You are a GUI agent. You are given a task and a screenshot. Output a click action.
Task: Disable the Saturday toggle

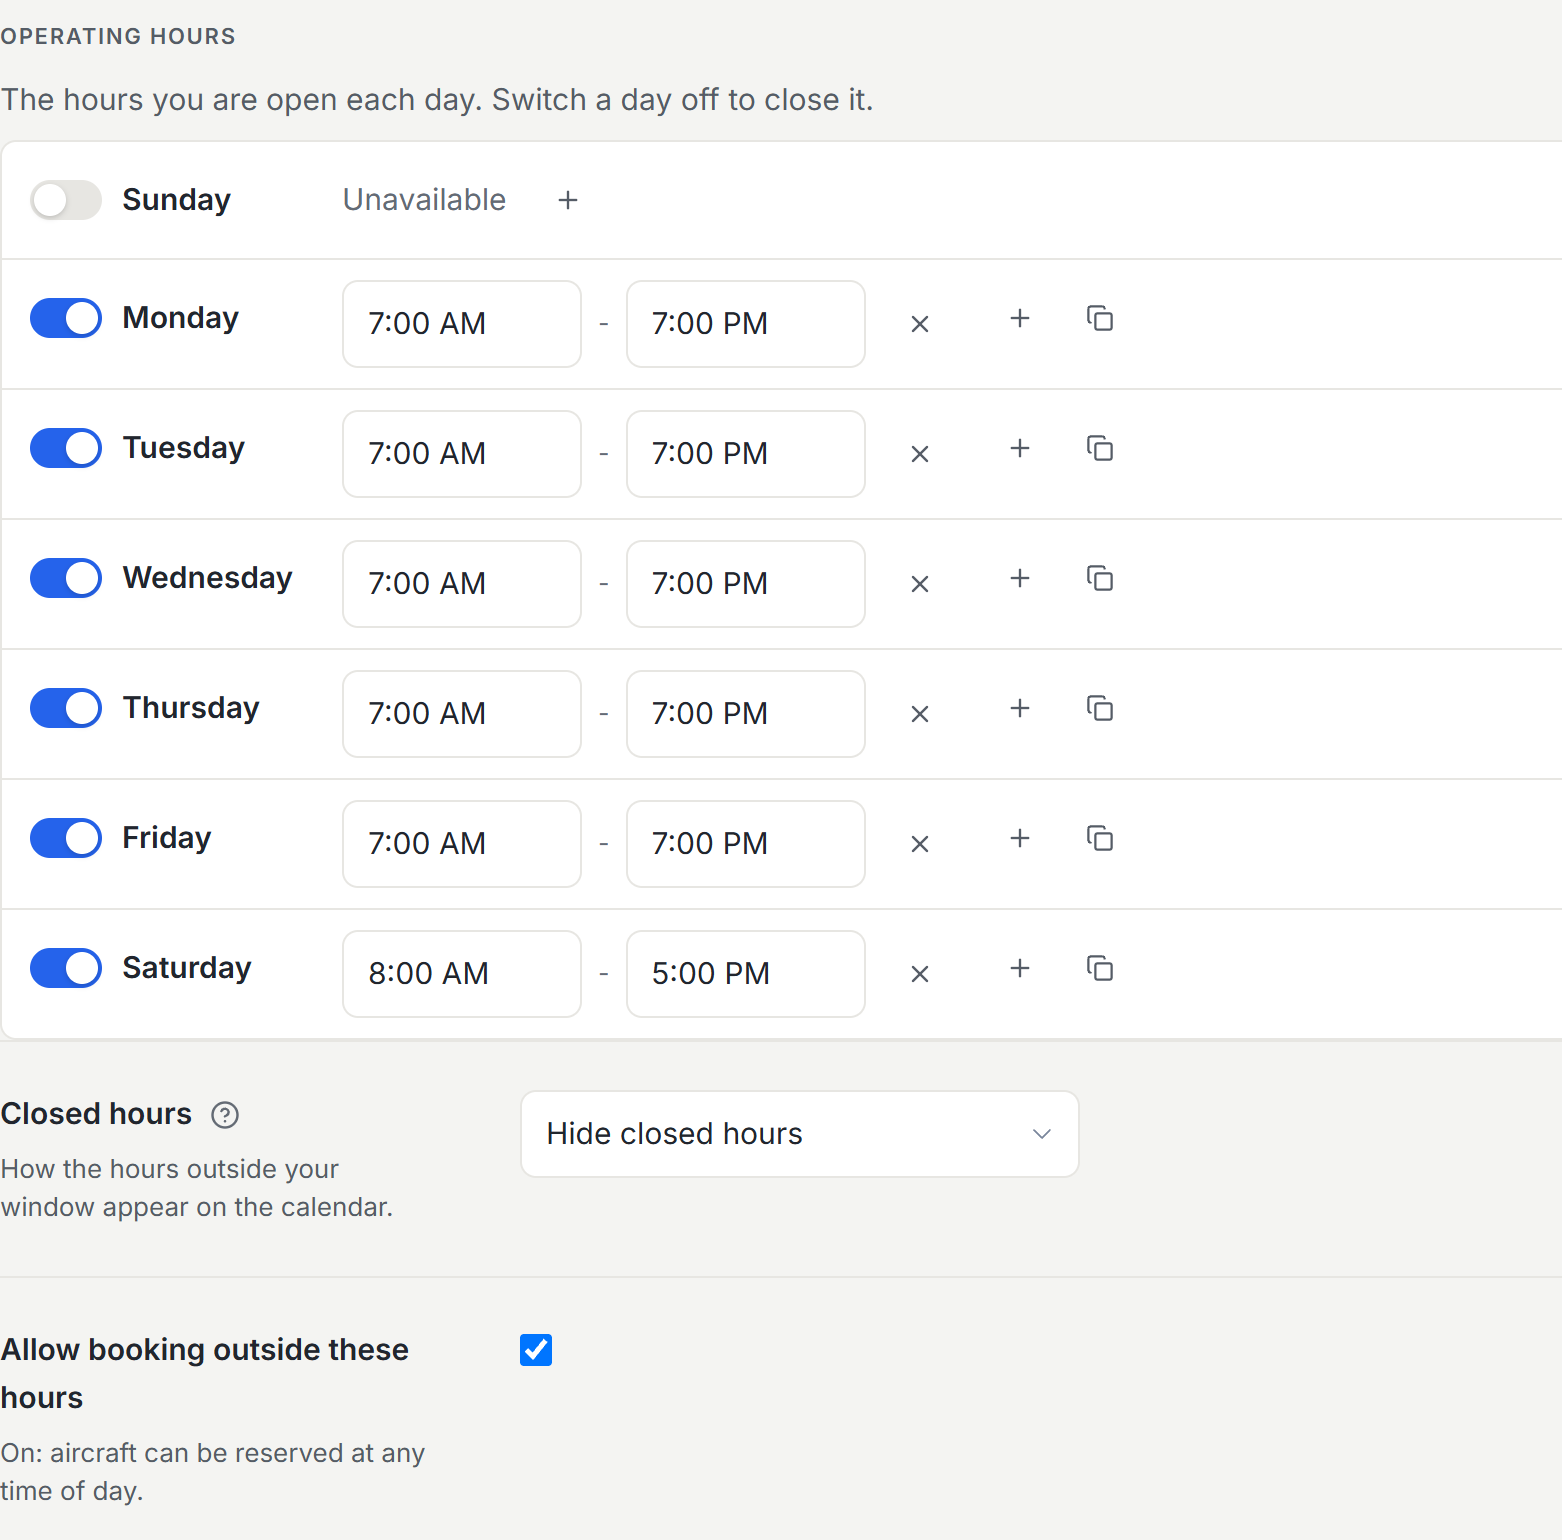point(66,968)
